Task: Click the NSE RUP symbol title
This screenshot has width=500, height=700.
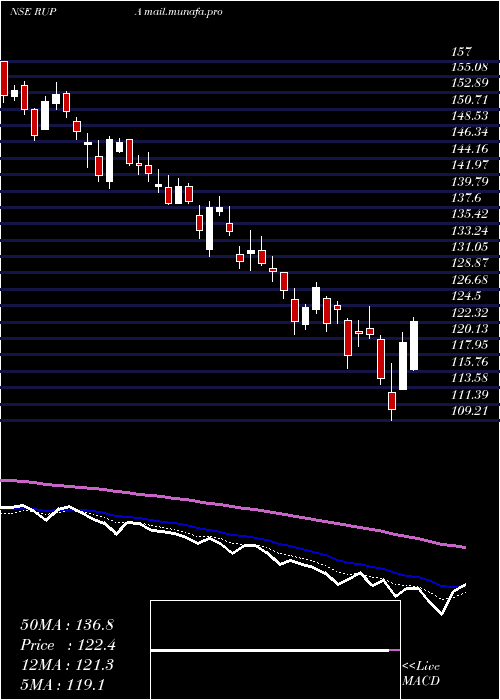Action: pyautogui.click(x=32, y=12)
